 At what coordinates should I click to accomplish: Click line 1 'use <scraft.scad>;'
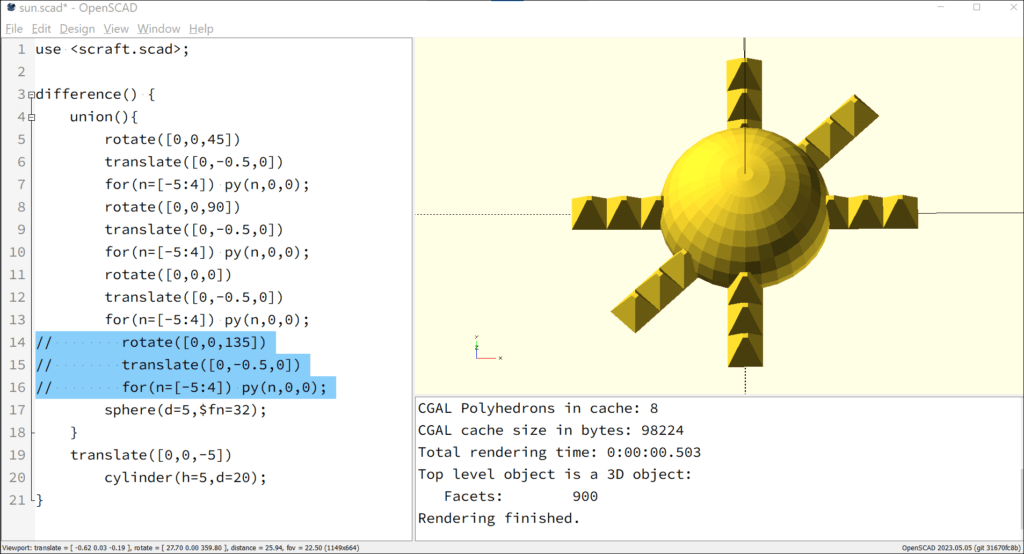pyautogui.click(x=112, y=49)
